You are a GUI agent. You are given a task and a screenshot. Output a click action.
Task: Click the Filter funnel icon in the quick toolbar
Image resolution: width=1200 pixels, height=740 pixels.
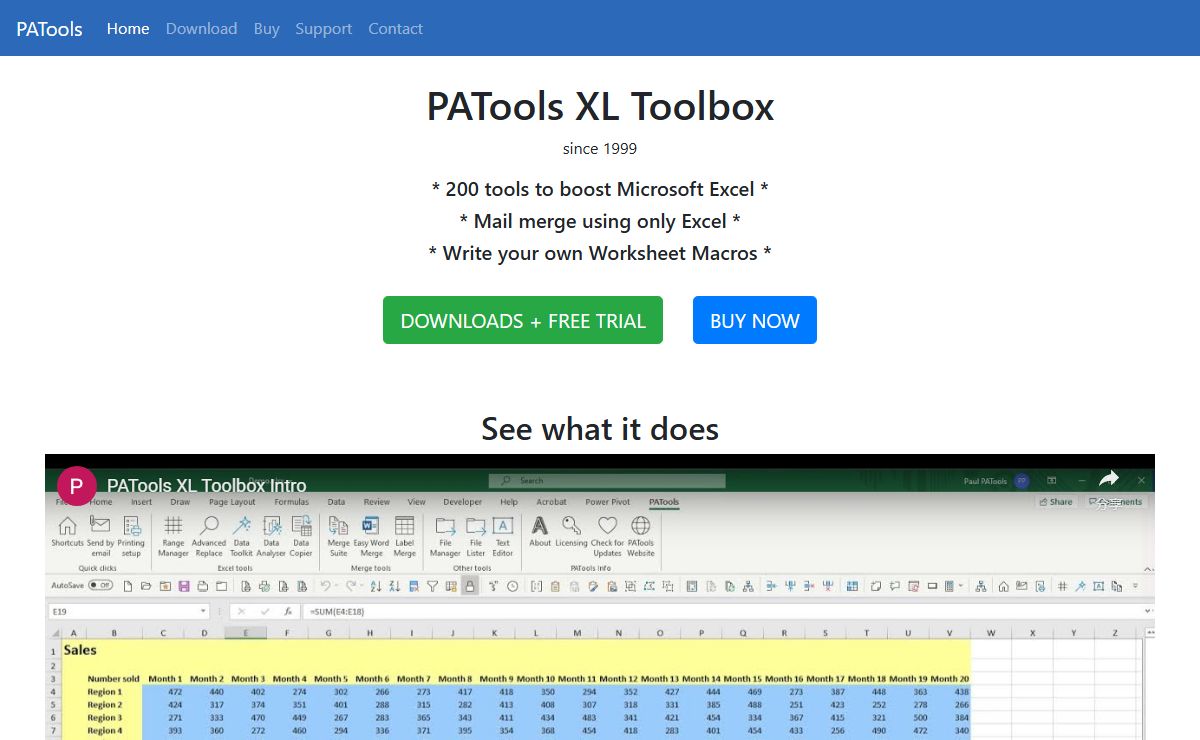click(432, 586)
